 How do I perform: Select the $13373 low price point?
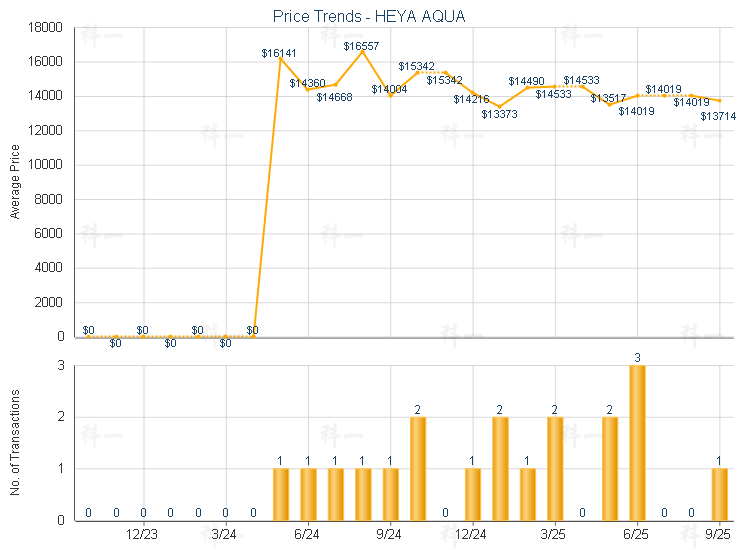coord(499,107)
